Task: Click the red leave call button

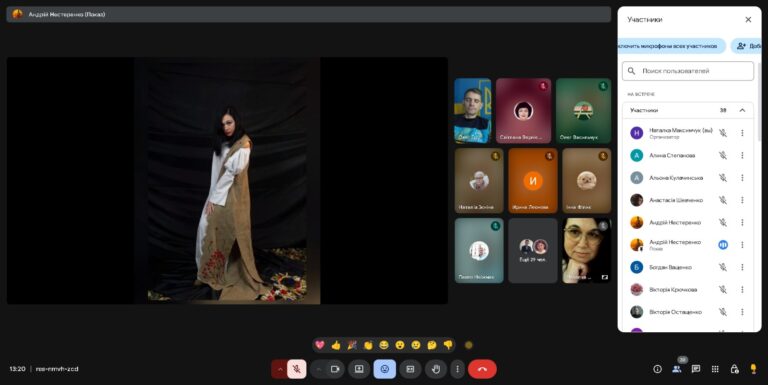Action: [482, 369]
